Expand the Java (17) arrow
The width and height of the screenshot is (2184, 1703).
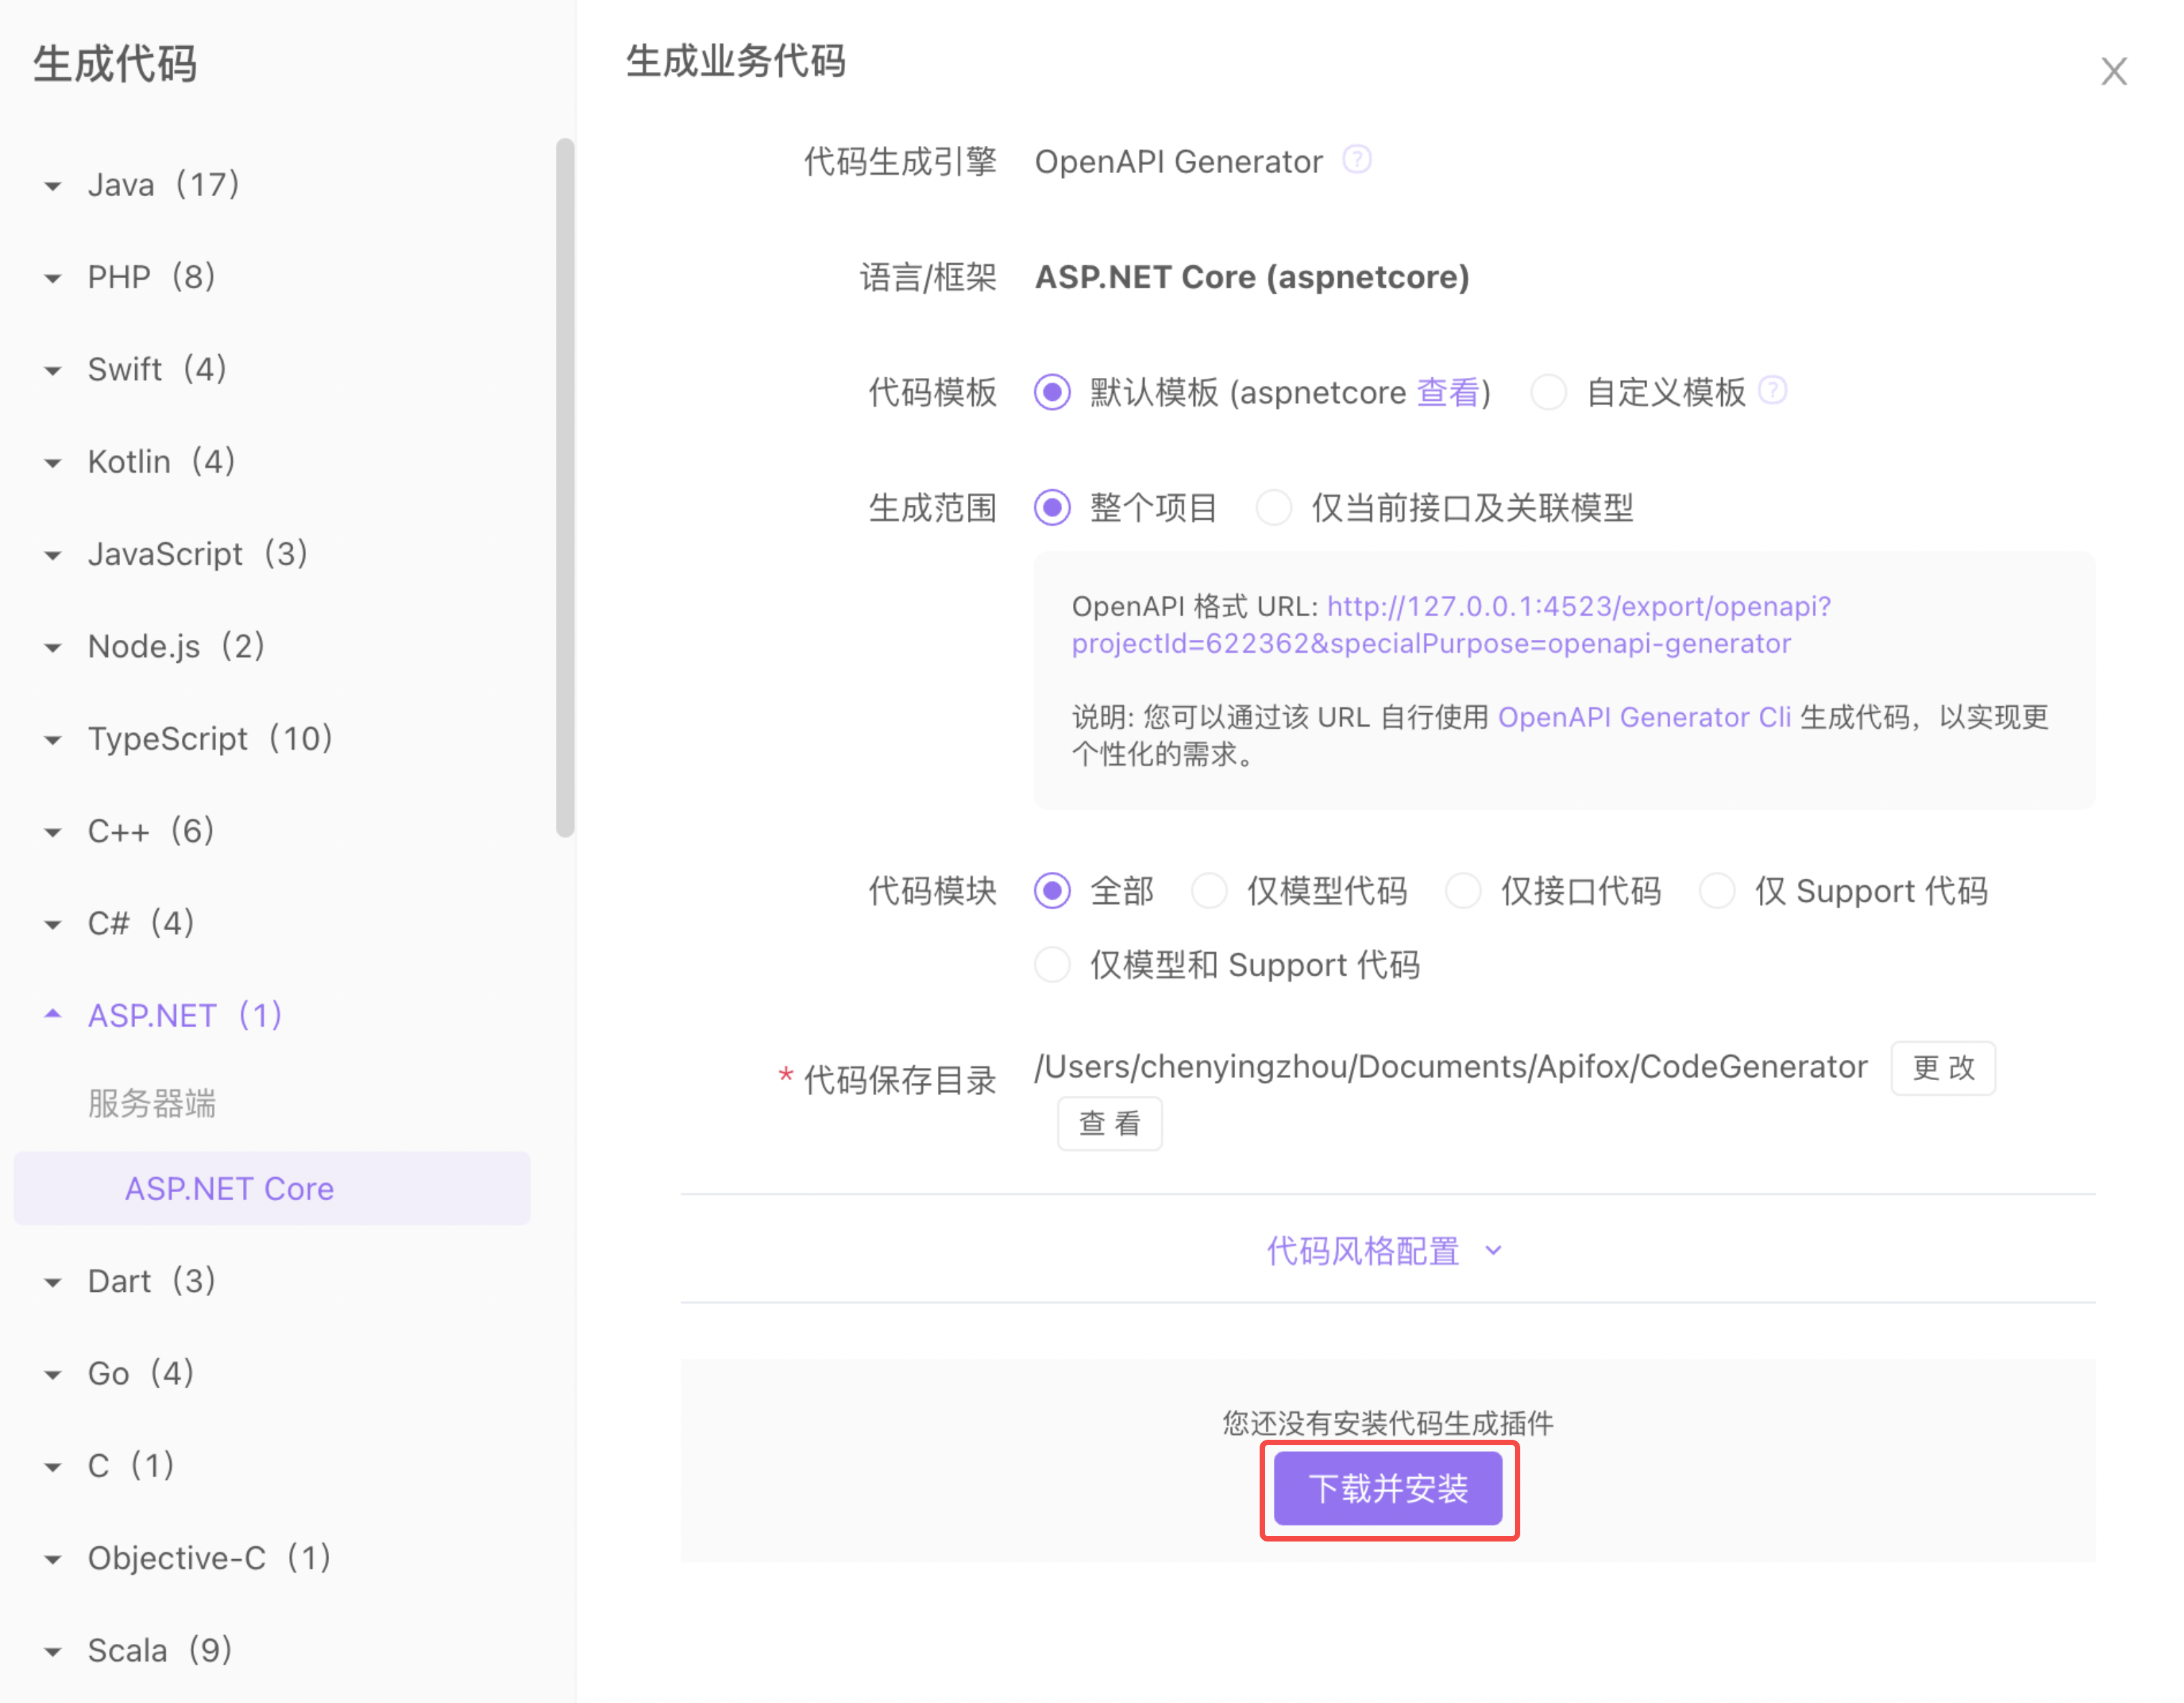(x=53, y=186)
